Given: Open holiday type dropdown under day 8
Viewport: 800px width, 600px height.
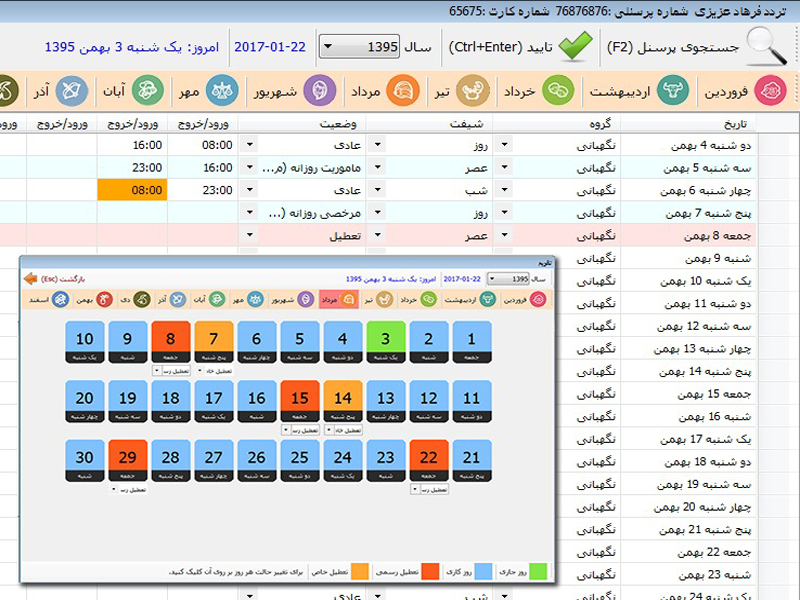Looking at the screenshot, I should [x=171, y=371].
